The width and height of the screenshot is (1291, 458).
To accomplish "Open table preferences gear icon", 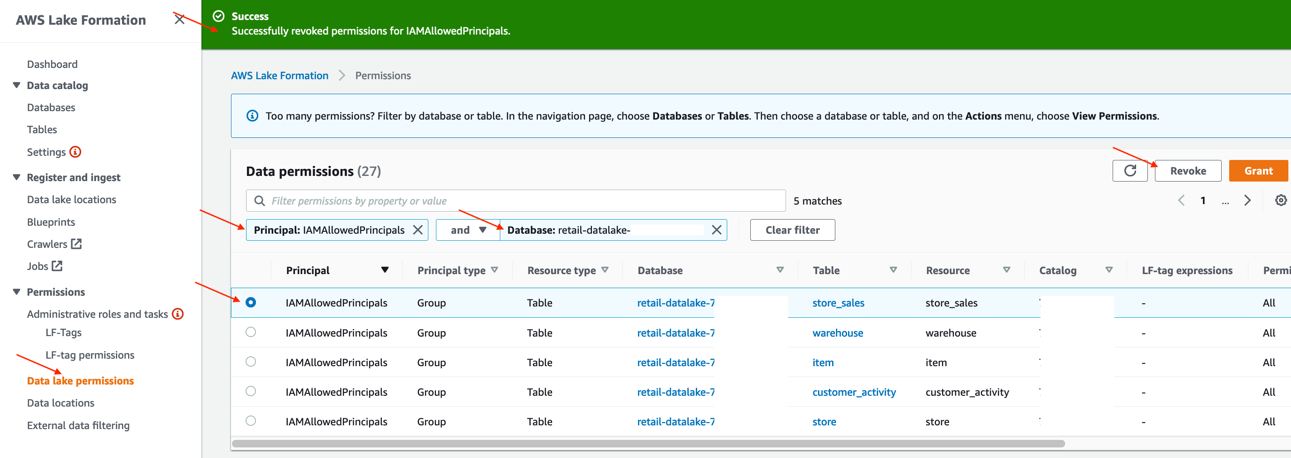I will [x=1280, y=201].
